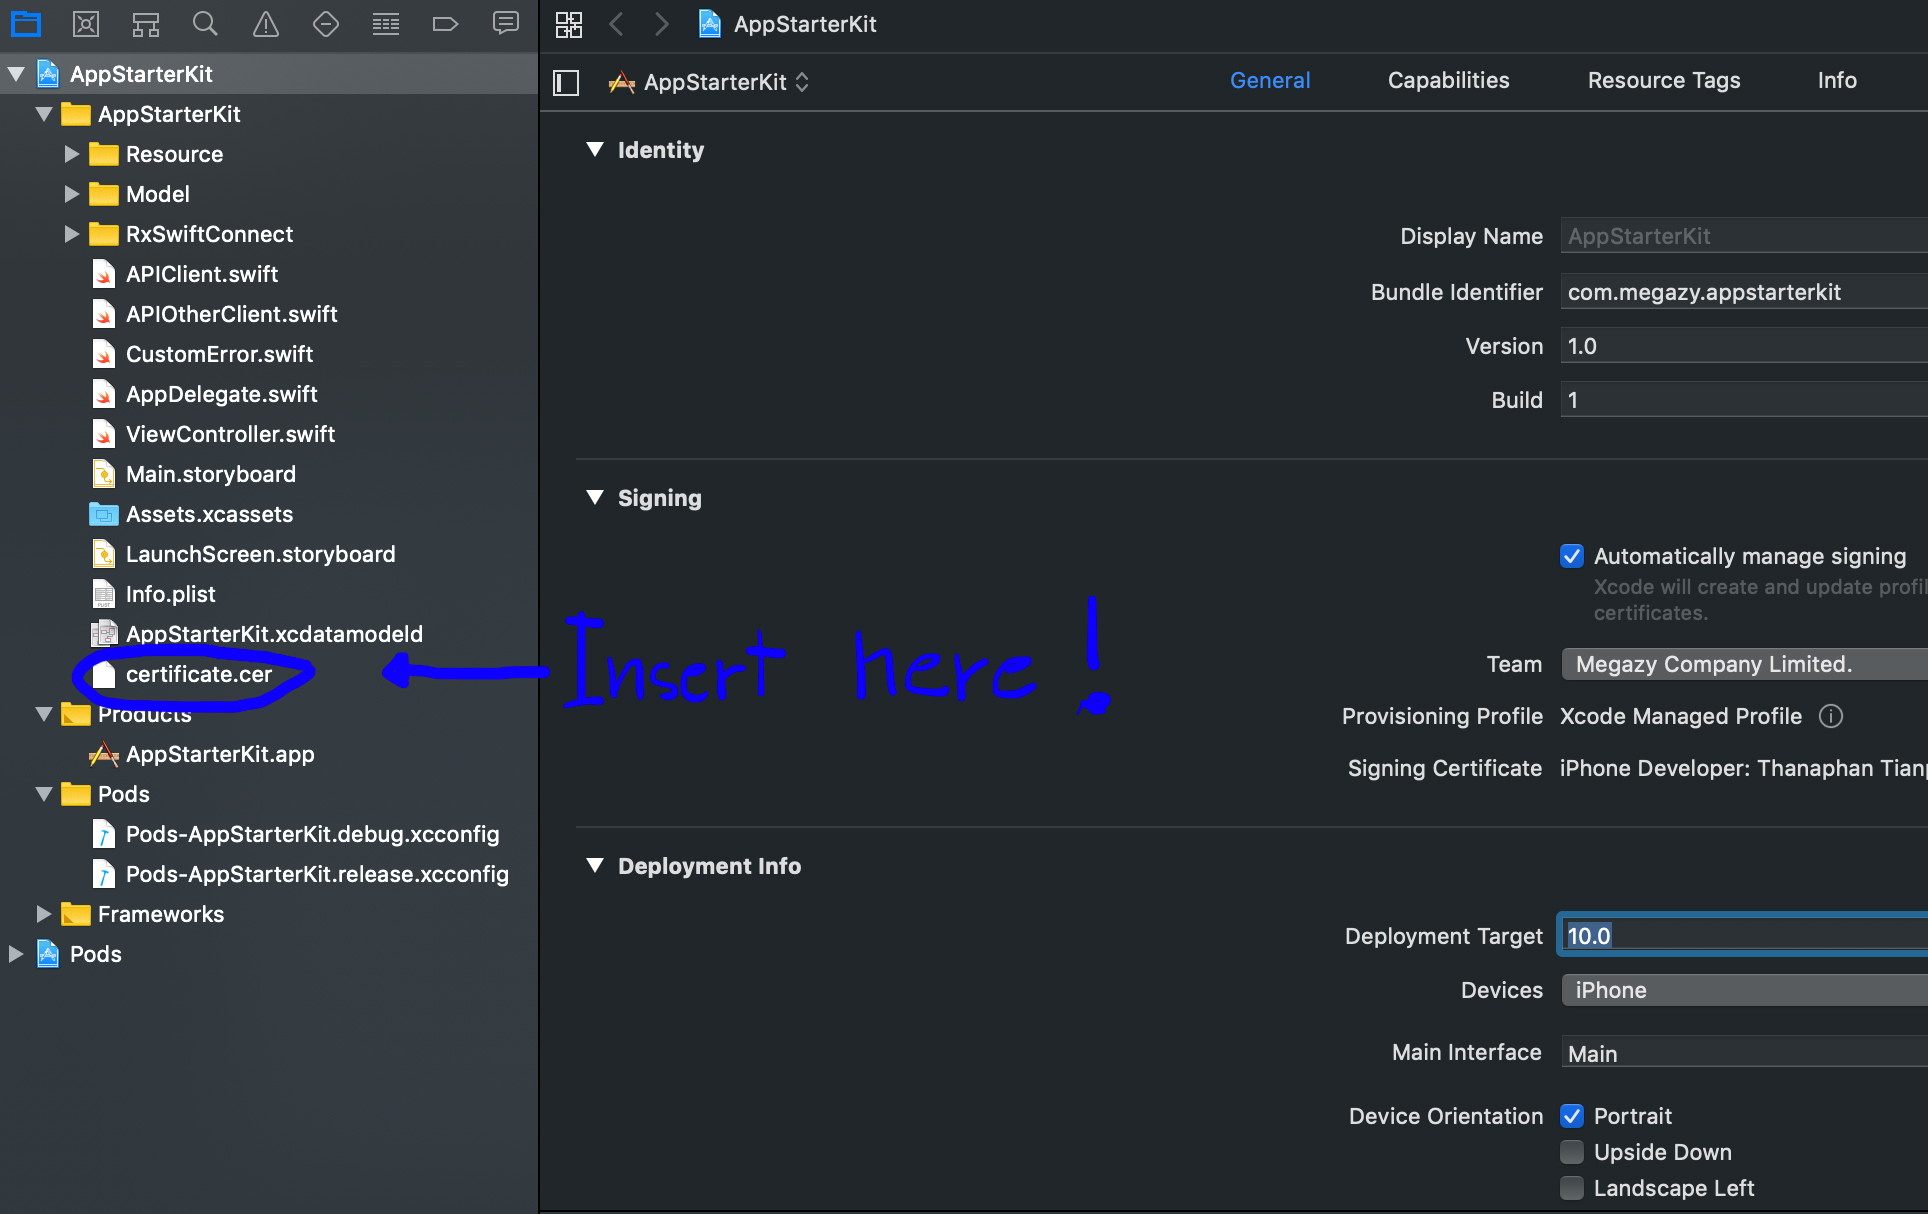Screen dimensions: 1928x1214
Task: Toggle the targets list sidebar icon
Action: 566,82
